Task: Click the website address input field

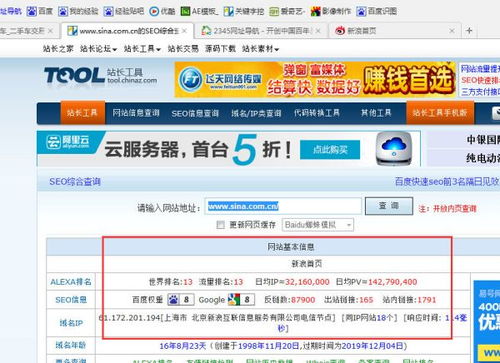Action: click(283, 206)
